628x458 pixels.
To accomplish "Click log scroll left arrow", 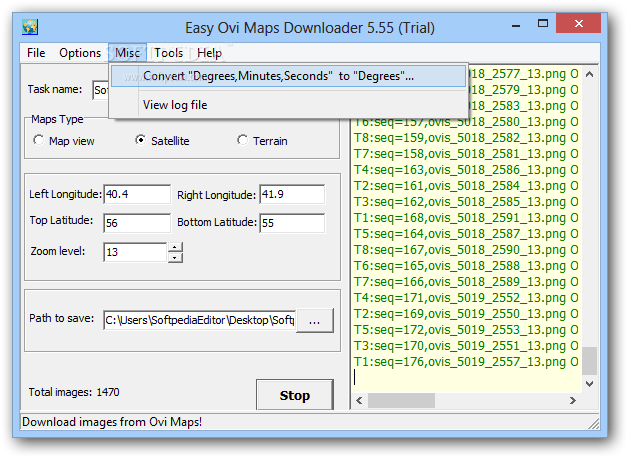I will tap(359, 400).
